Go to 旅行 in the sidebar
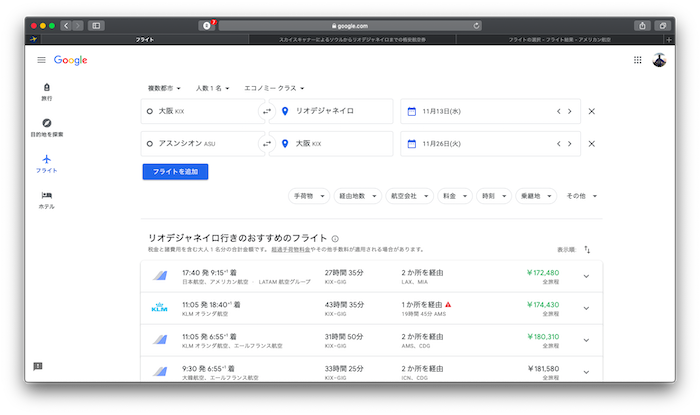The height and width of the screenshot is (415, 700). (x=46, y=92)
